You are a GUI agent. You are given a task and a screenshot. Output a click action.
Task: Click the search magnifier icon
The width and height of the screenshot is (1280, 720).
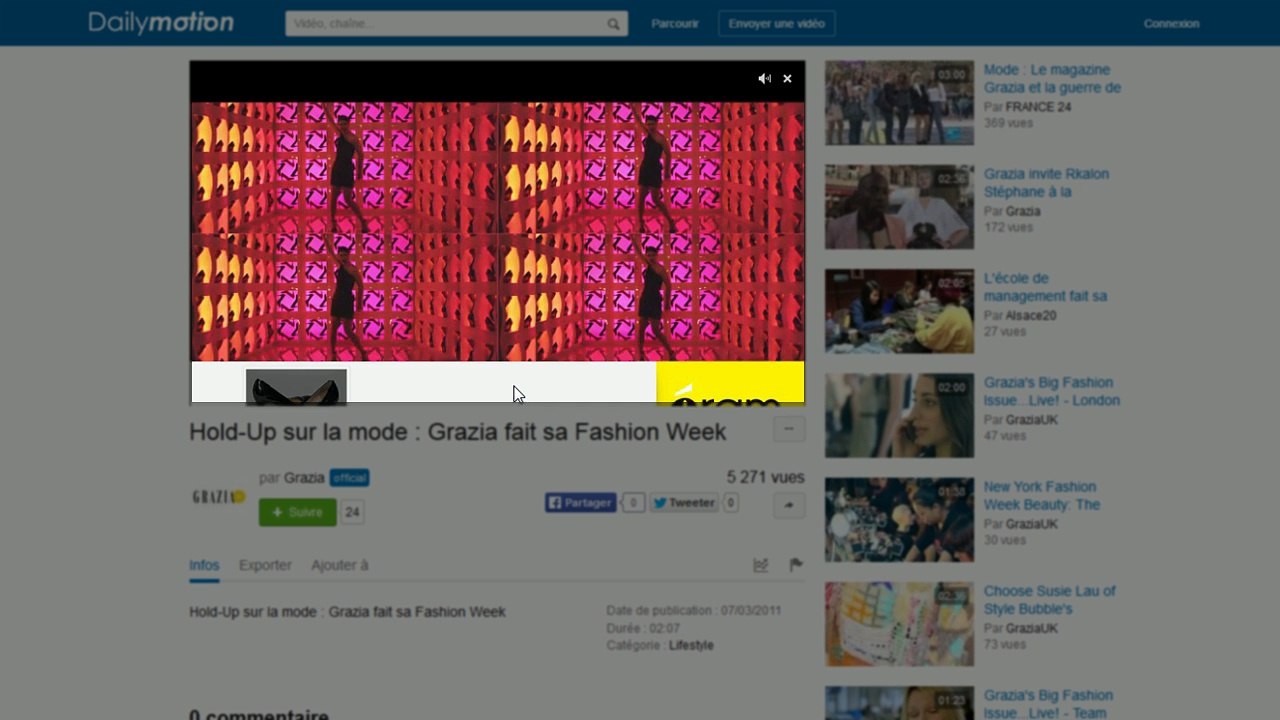(x=613, y=24)
